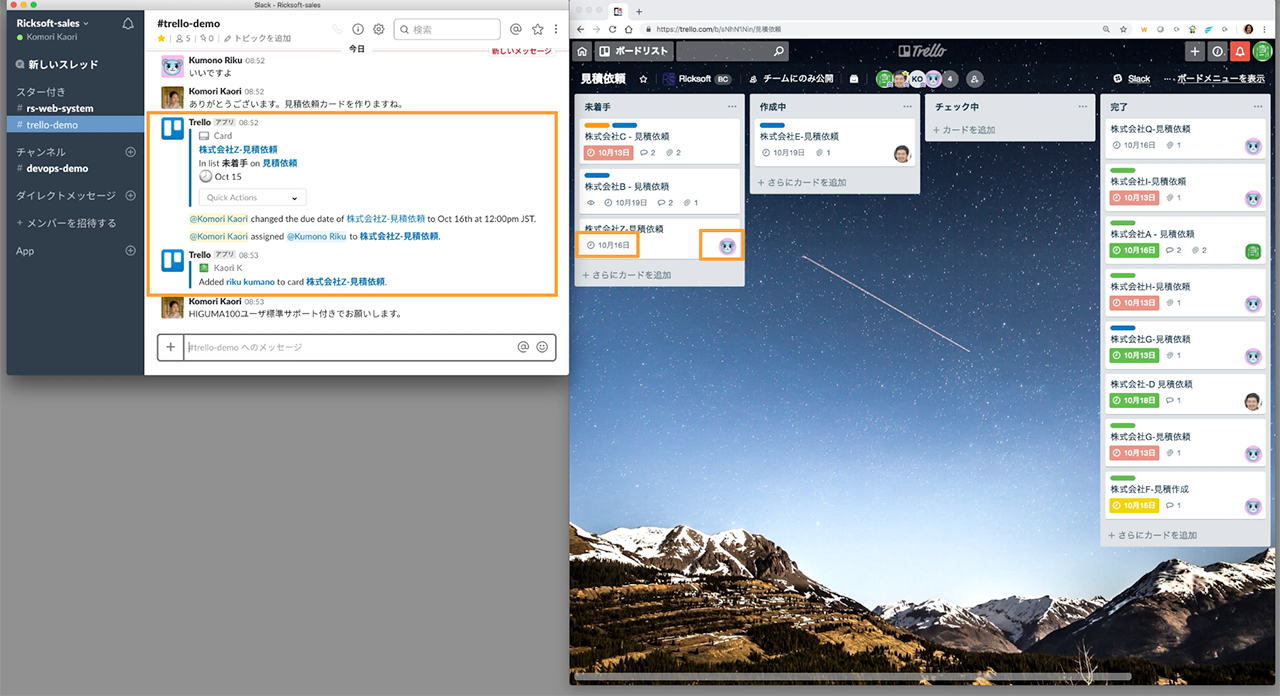Toggle 10月15日 due badge on 株式会社F card
This screenshot has height=696, width=1280.
click(1133, 506)
